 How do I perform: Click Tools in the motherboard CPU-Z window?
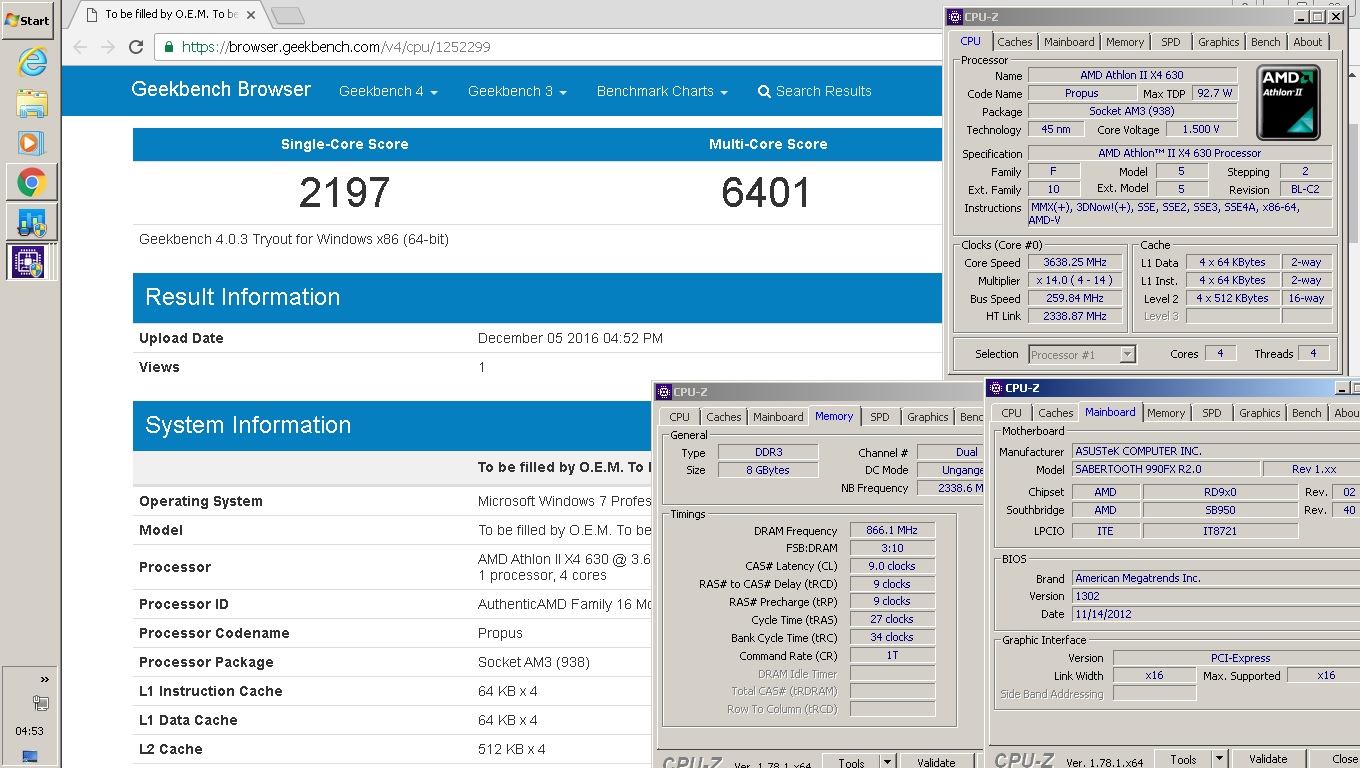pyautogui.click(x=1183, y=759)
